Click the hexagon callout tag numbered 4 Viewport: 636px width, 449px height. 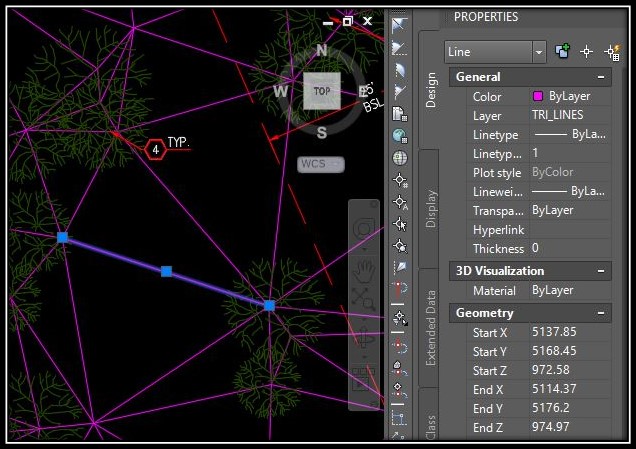tap(155, 150)
